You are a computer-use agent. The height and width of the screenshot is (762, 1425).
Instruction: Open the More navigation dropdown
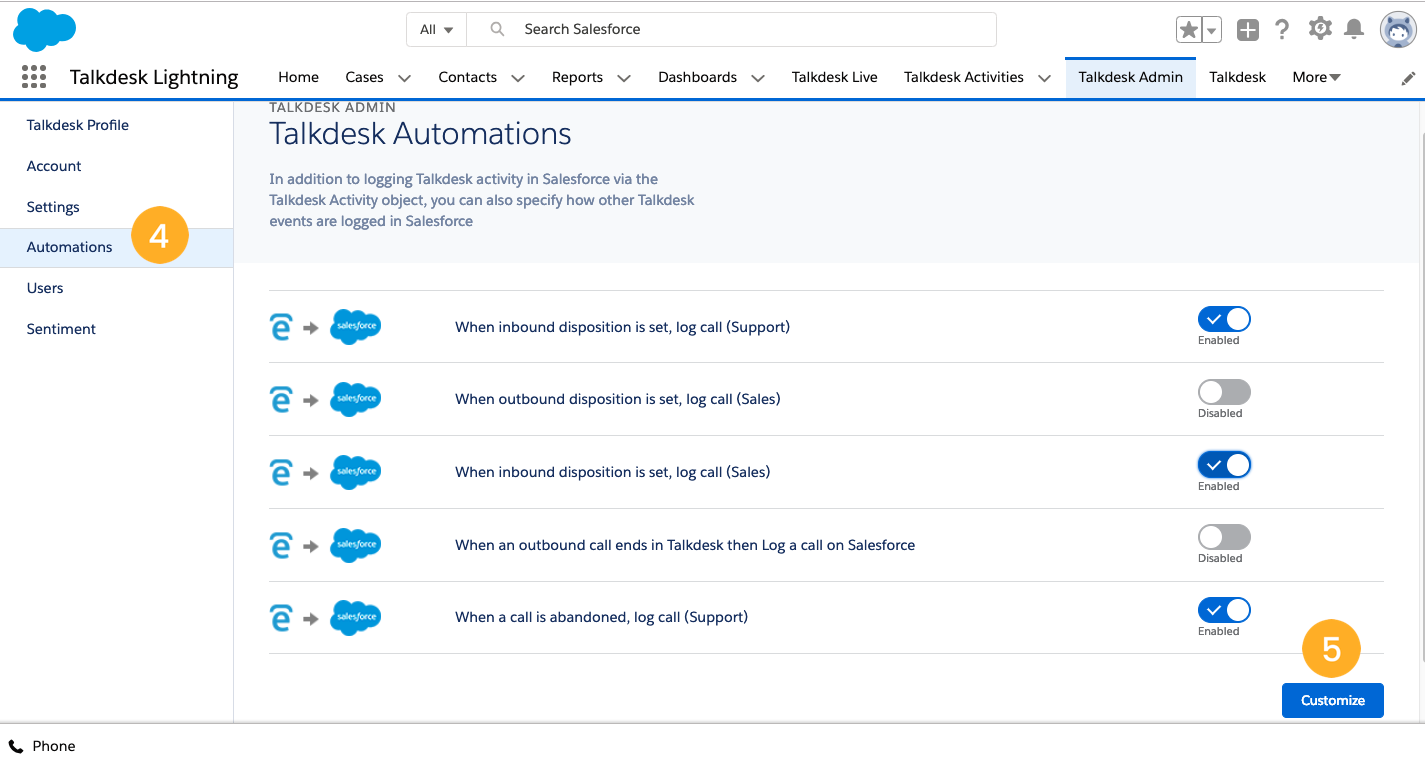pos(1316,77)
